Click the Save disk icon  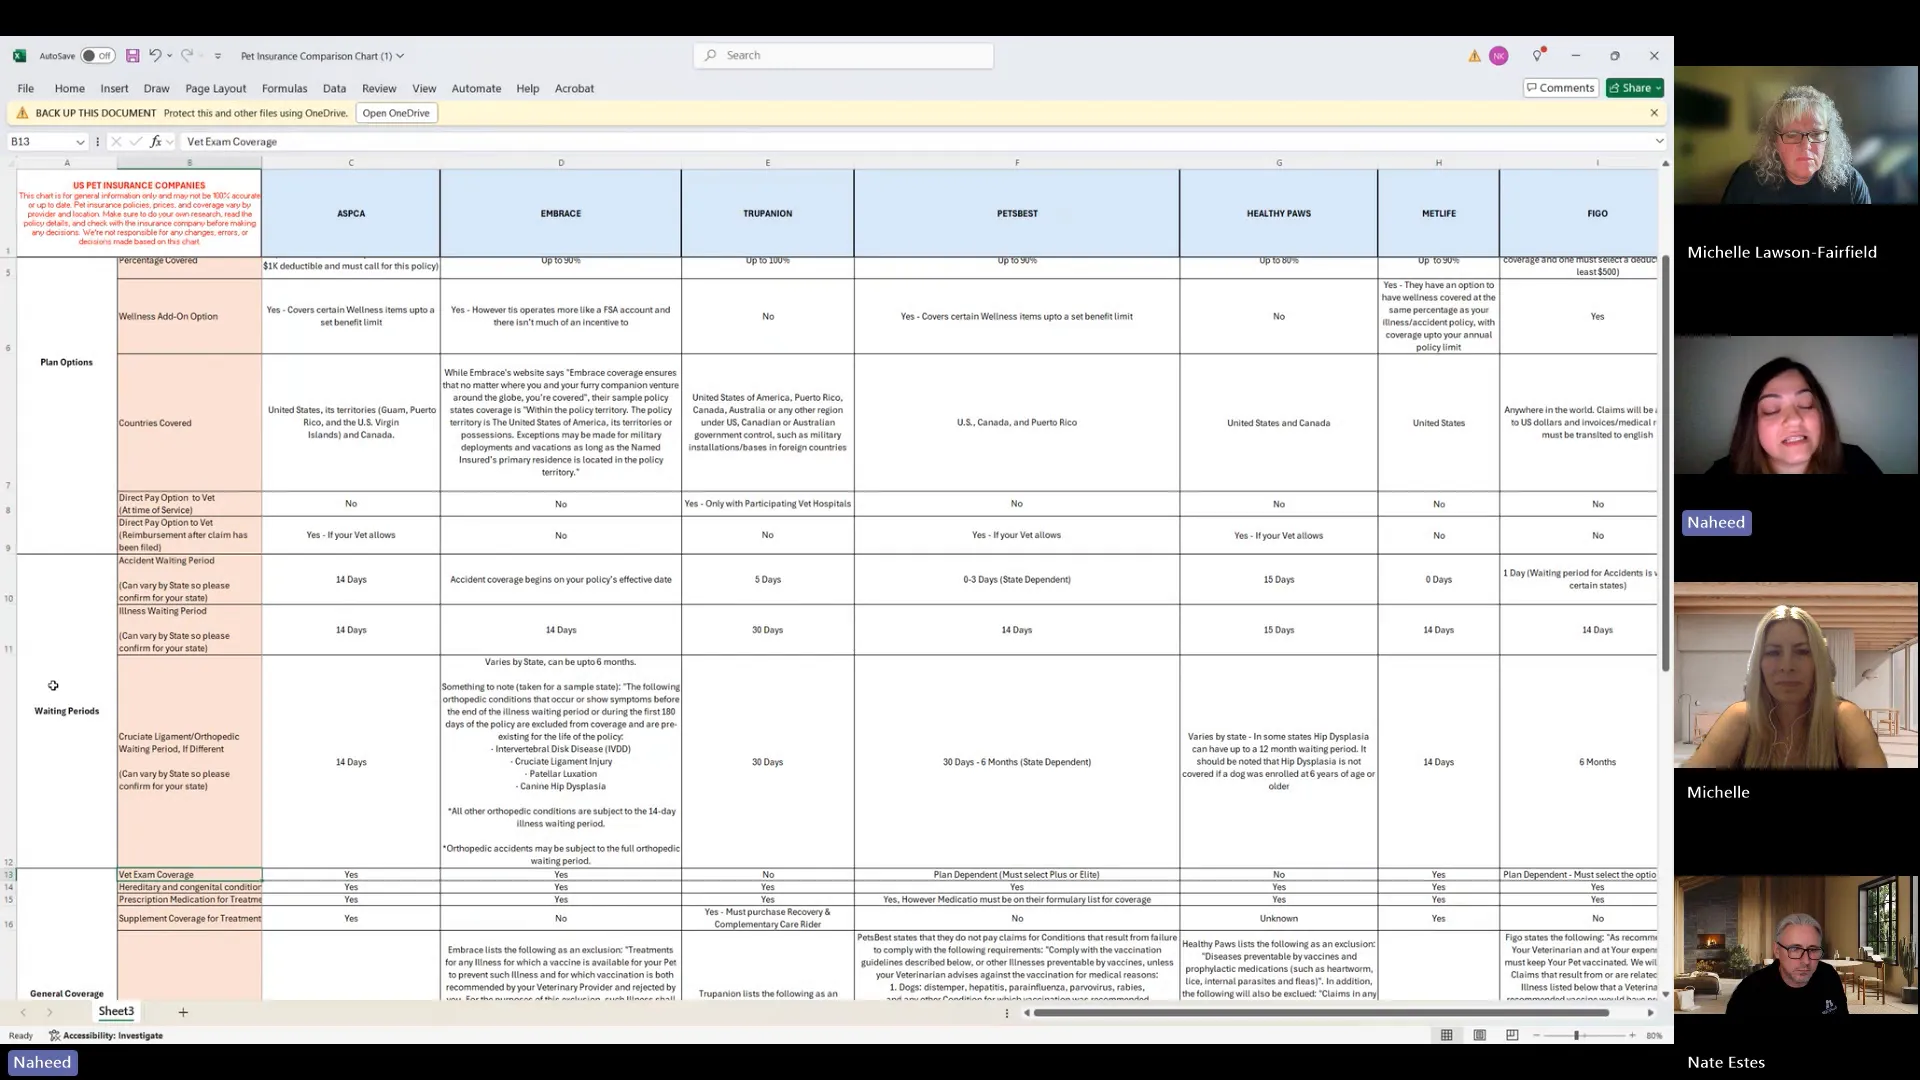click(132, 56)
